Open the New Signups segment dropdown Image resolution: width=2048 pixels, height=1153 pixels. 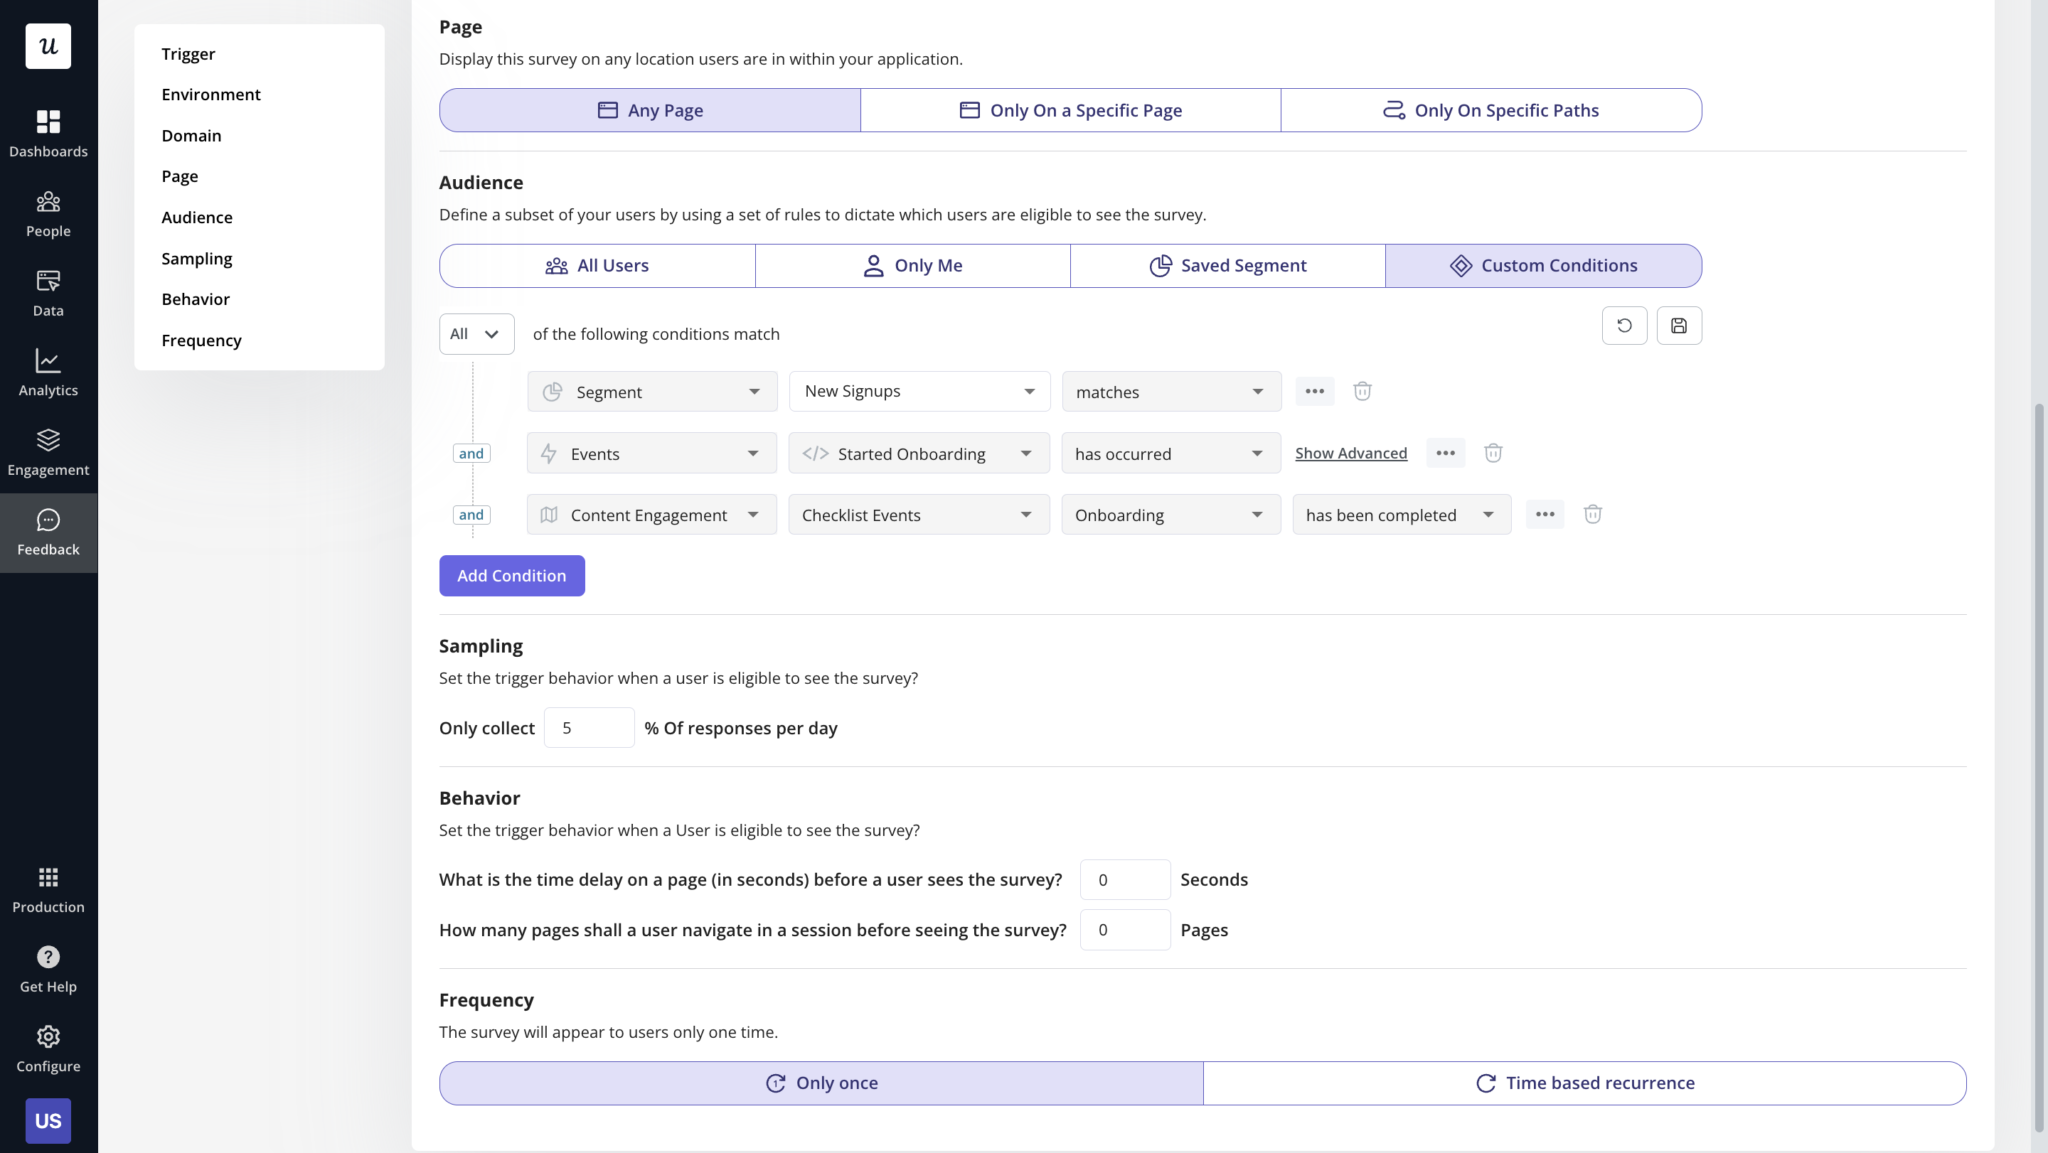918,391
